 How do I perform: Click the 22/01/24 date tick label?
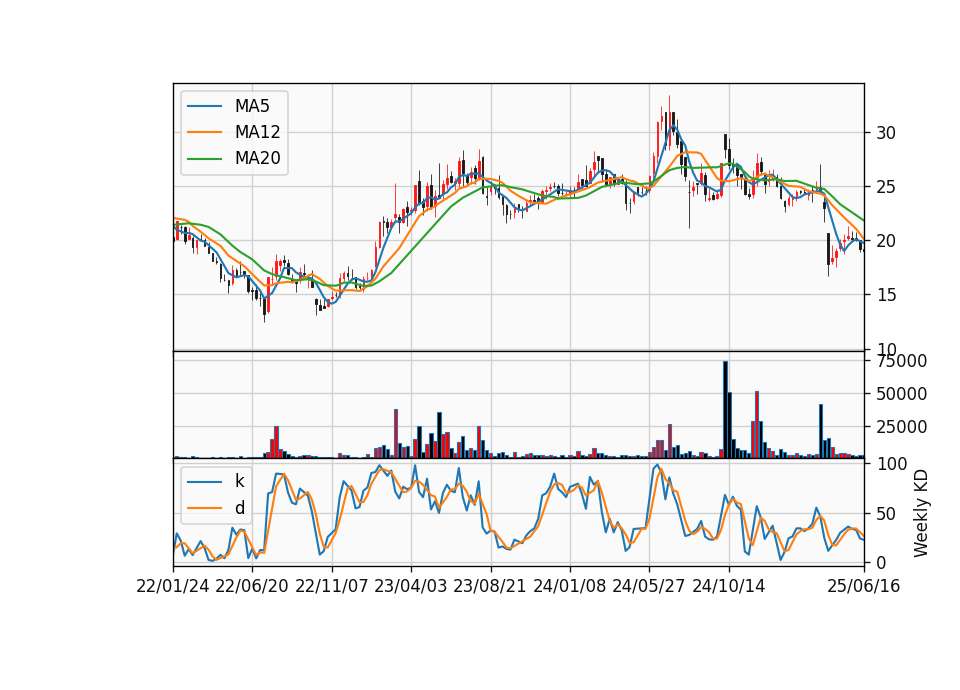pyautogui.click(x=173, y=586)
